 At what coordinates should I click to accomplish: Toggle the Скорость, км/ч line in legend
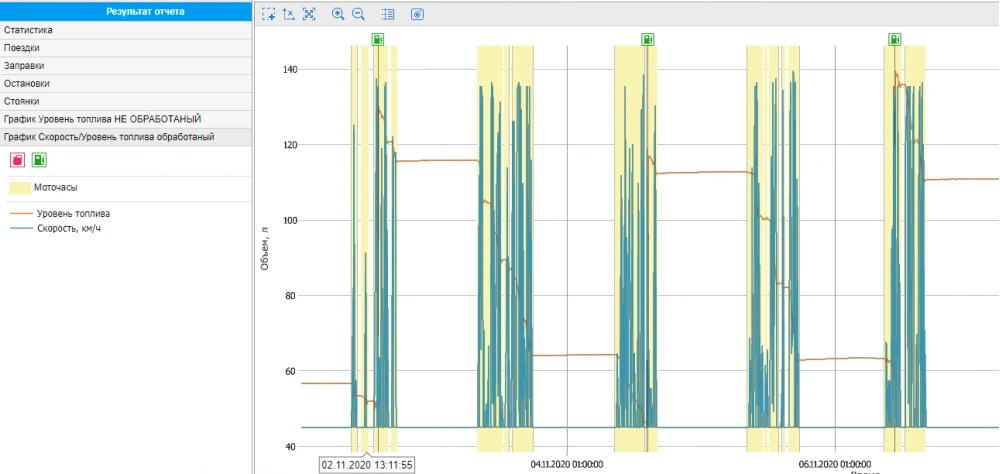point(69,228)
